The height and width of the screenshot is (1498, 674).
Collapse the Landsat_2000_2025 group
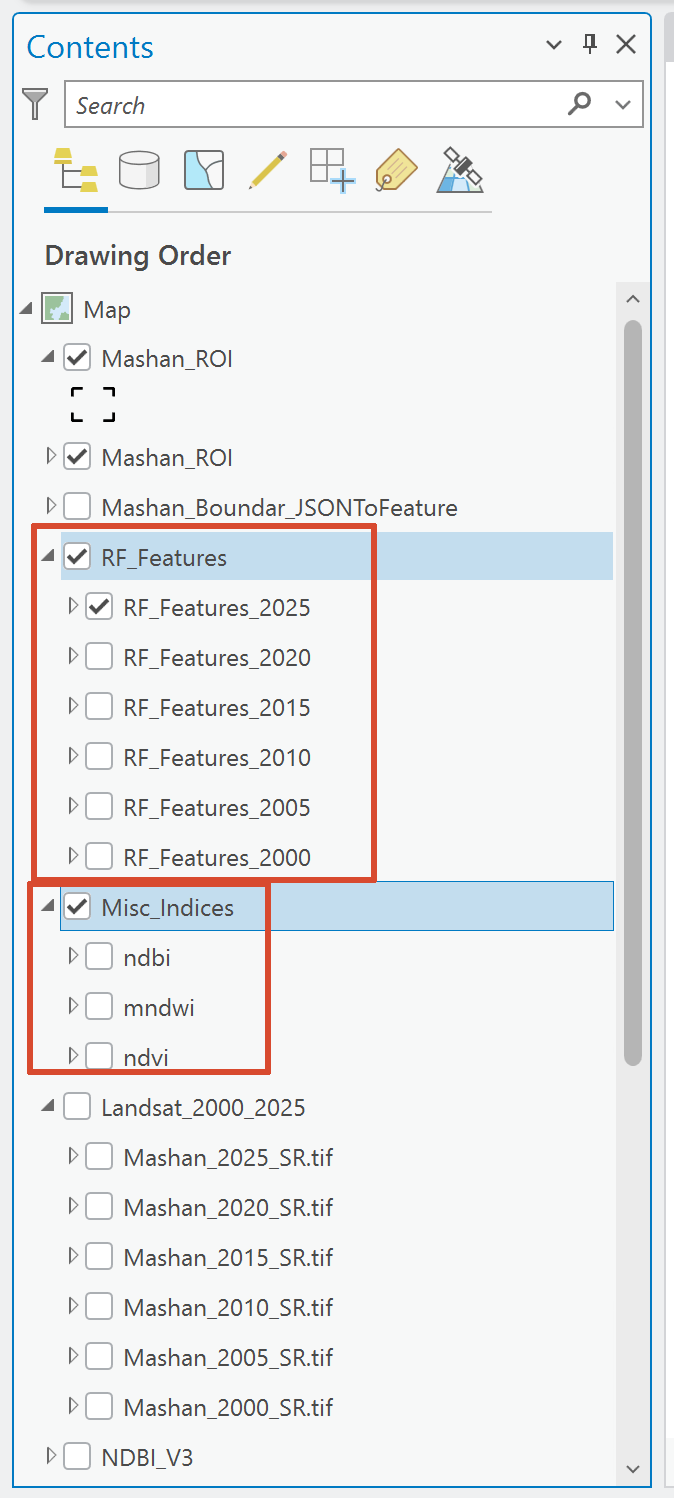coord(48,1107)
